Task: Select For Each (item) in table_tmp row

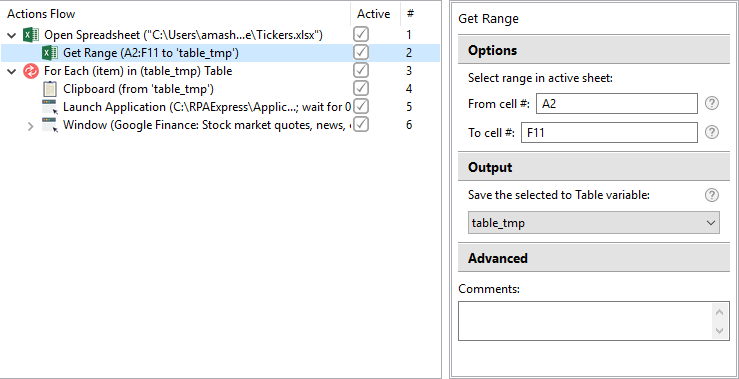Action: point(221,71)
